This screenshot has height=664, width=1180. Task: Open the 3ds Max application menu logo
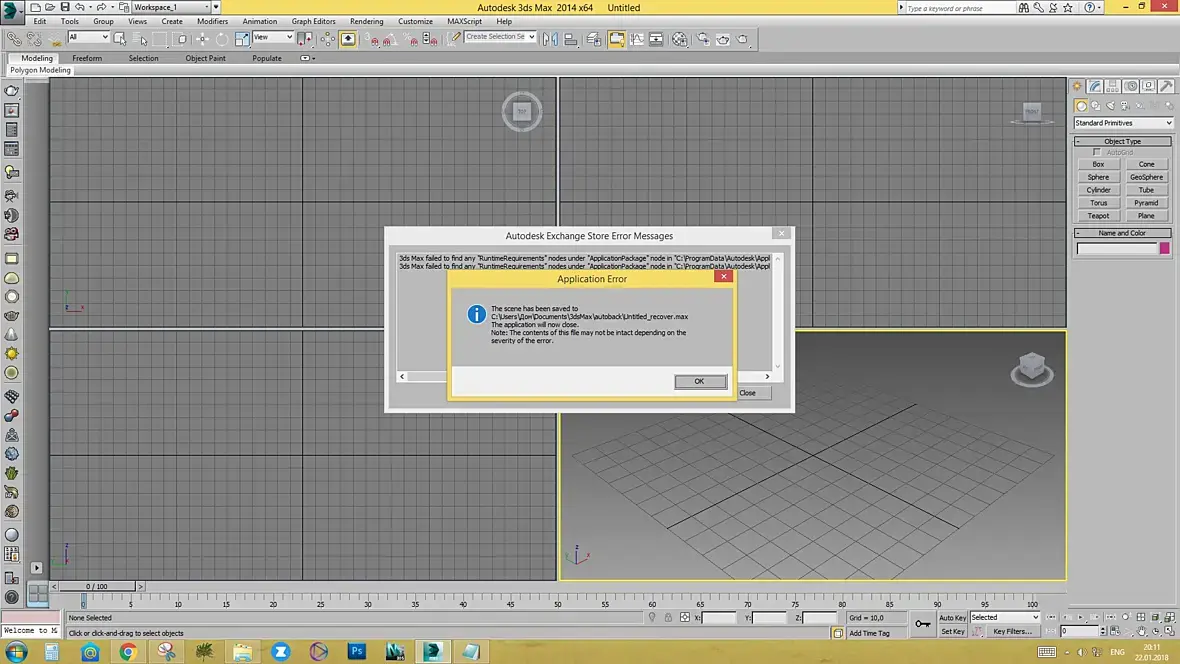11,10
